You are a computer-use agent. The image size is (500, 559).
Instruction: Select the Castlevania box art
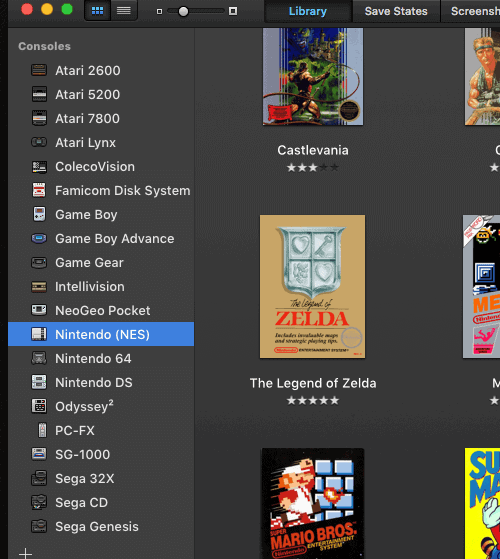click(313, 77)
